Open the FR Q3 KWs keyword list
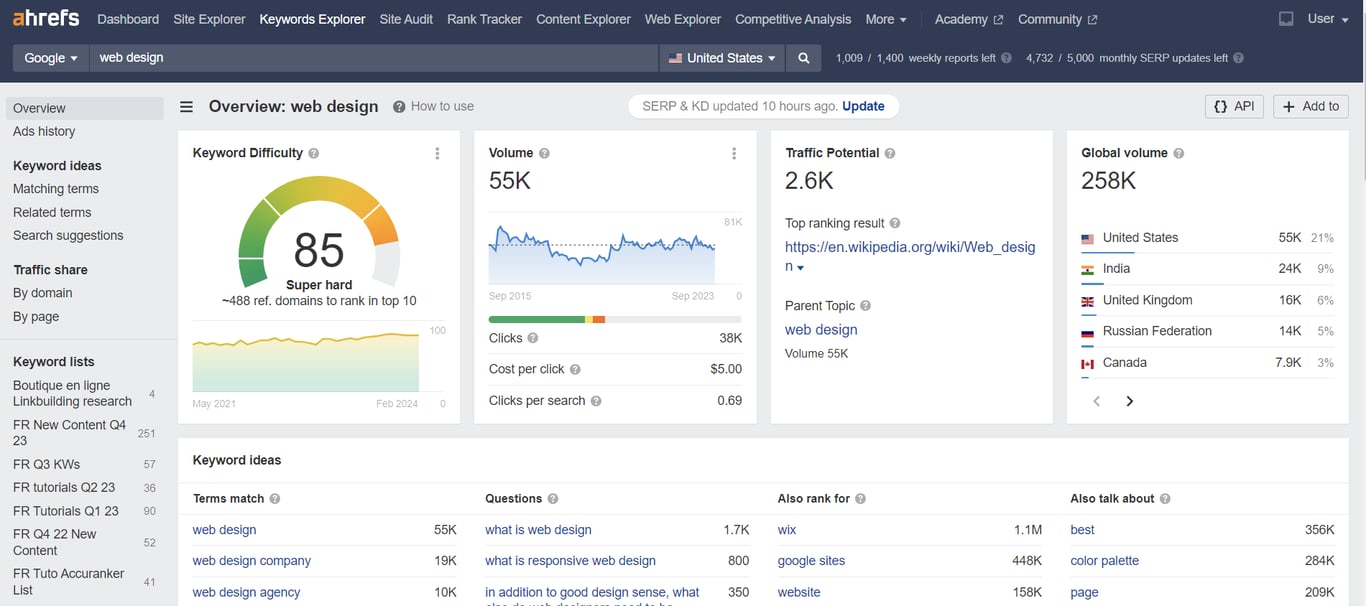Viewport: 1366px width, 606px height. point(44,463)
